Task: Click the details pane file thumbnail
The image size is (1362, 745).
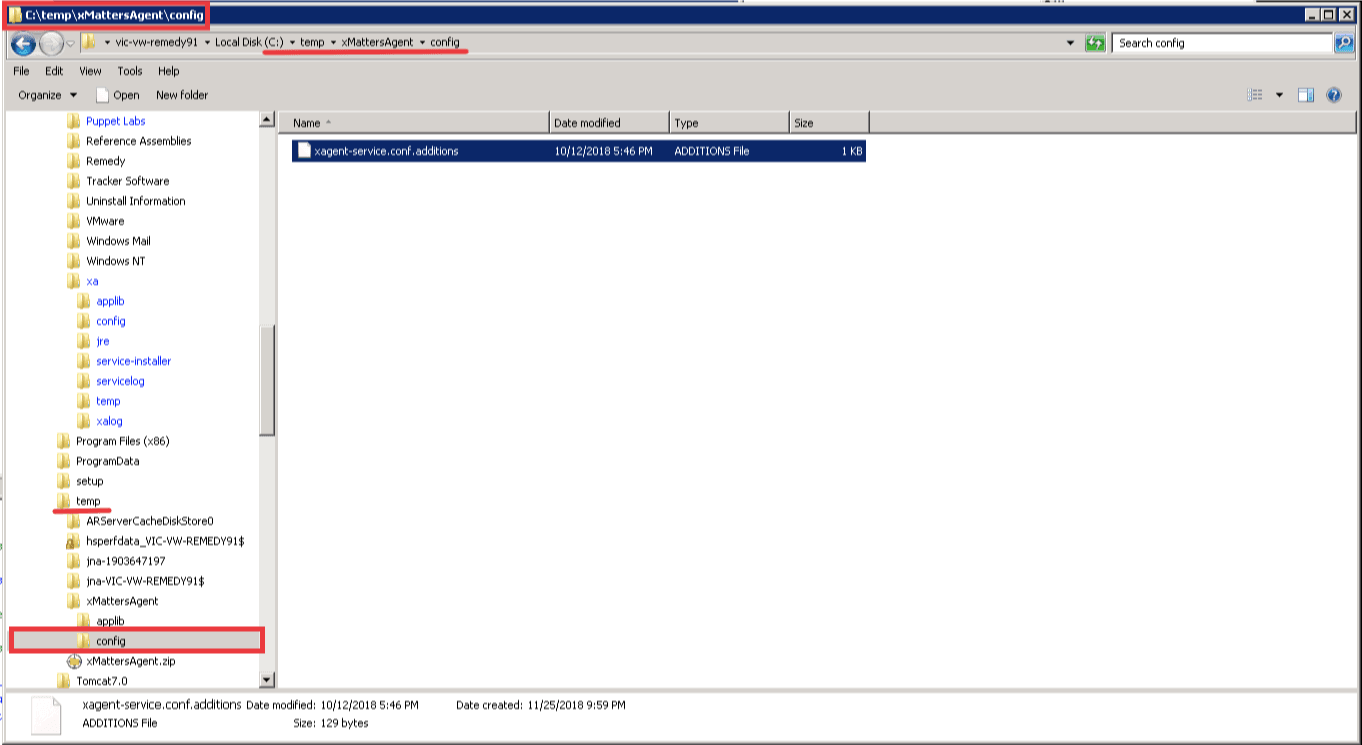Action: (46, 715)
